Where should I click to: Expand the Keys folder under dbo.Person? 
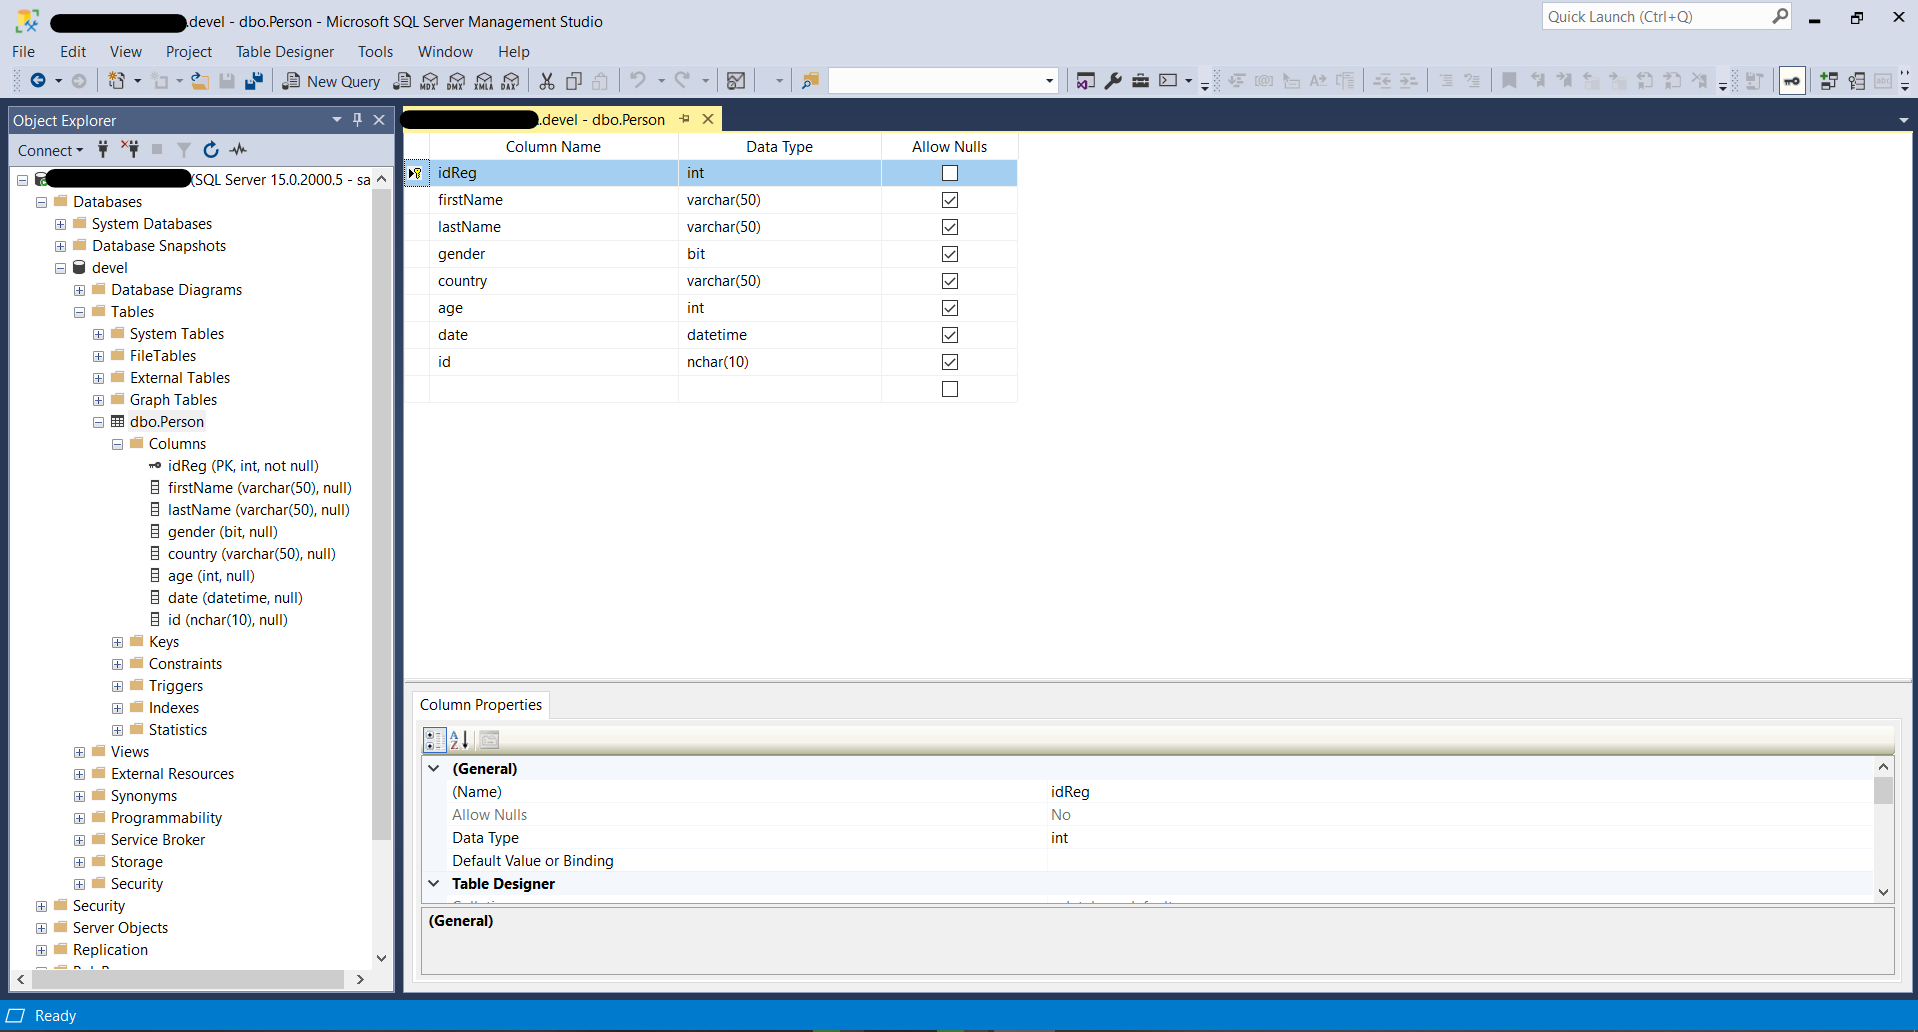pyautogui.click(x=118, y=642)
